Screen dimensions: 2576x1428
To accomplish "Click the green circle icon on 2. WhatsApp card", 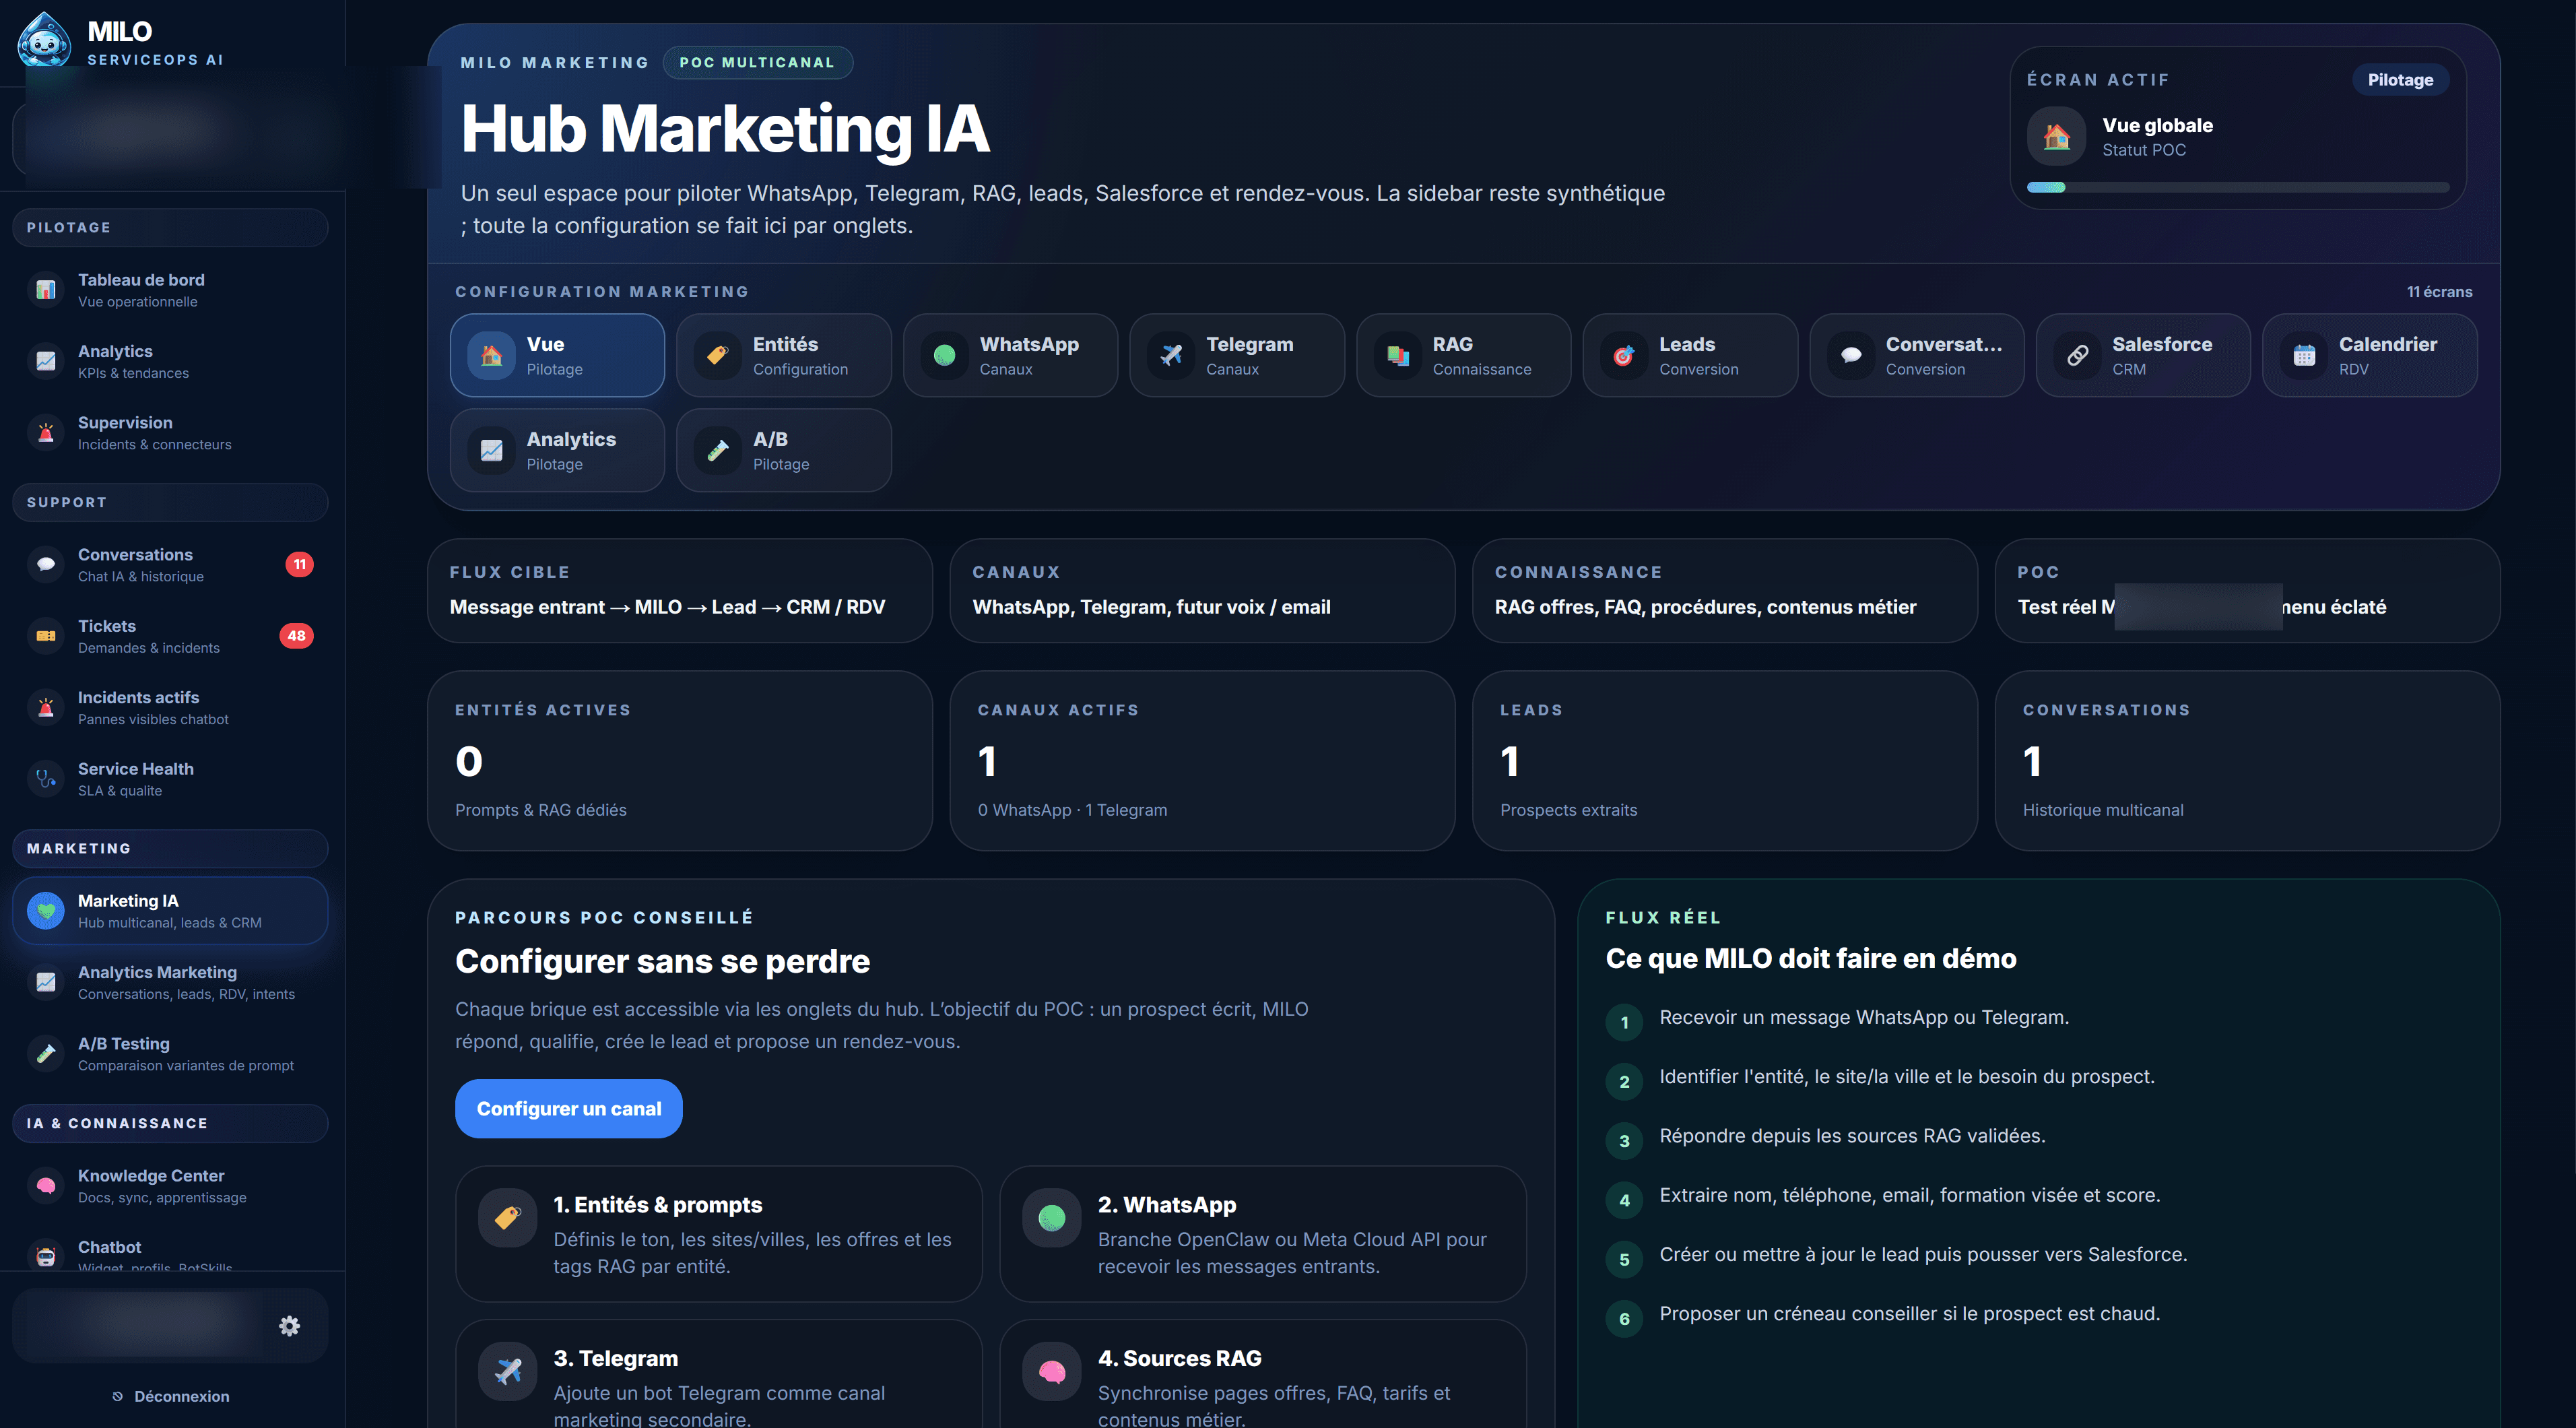I will click(x=1052, y=1217).
